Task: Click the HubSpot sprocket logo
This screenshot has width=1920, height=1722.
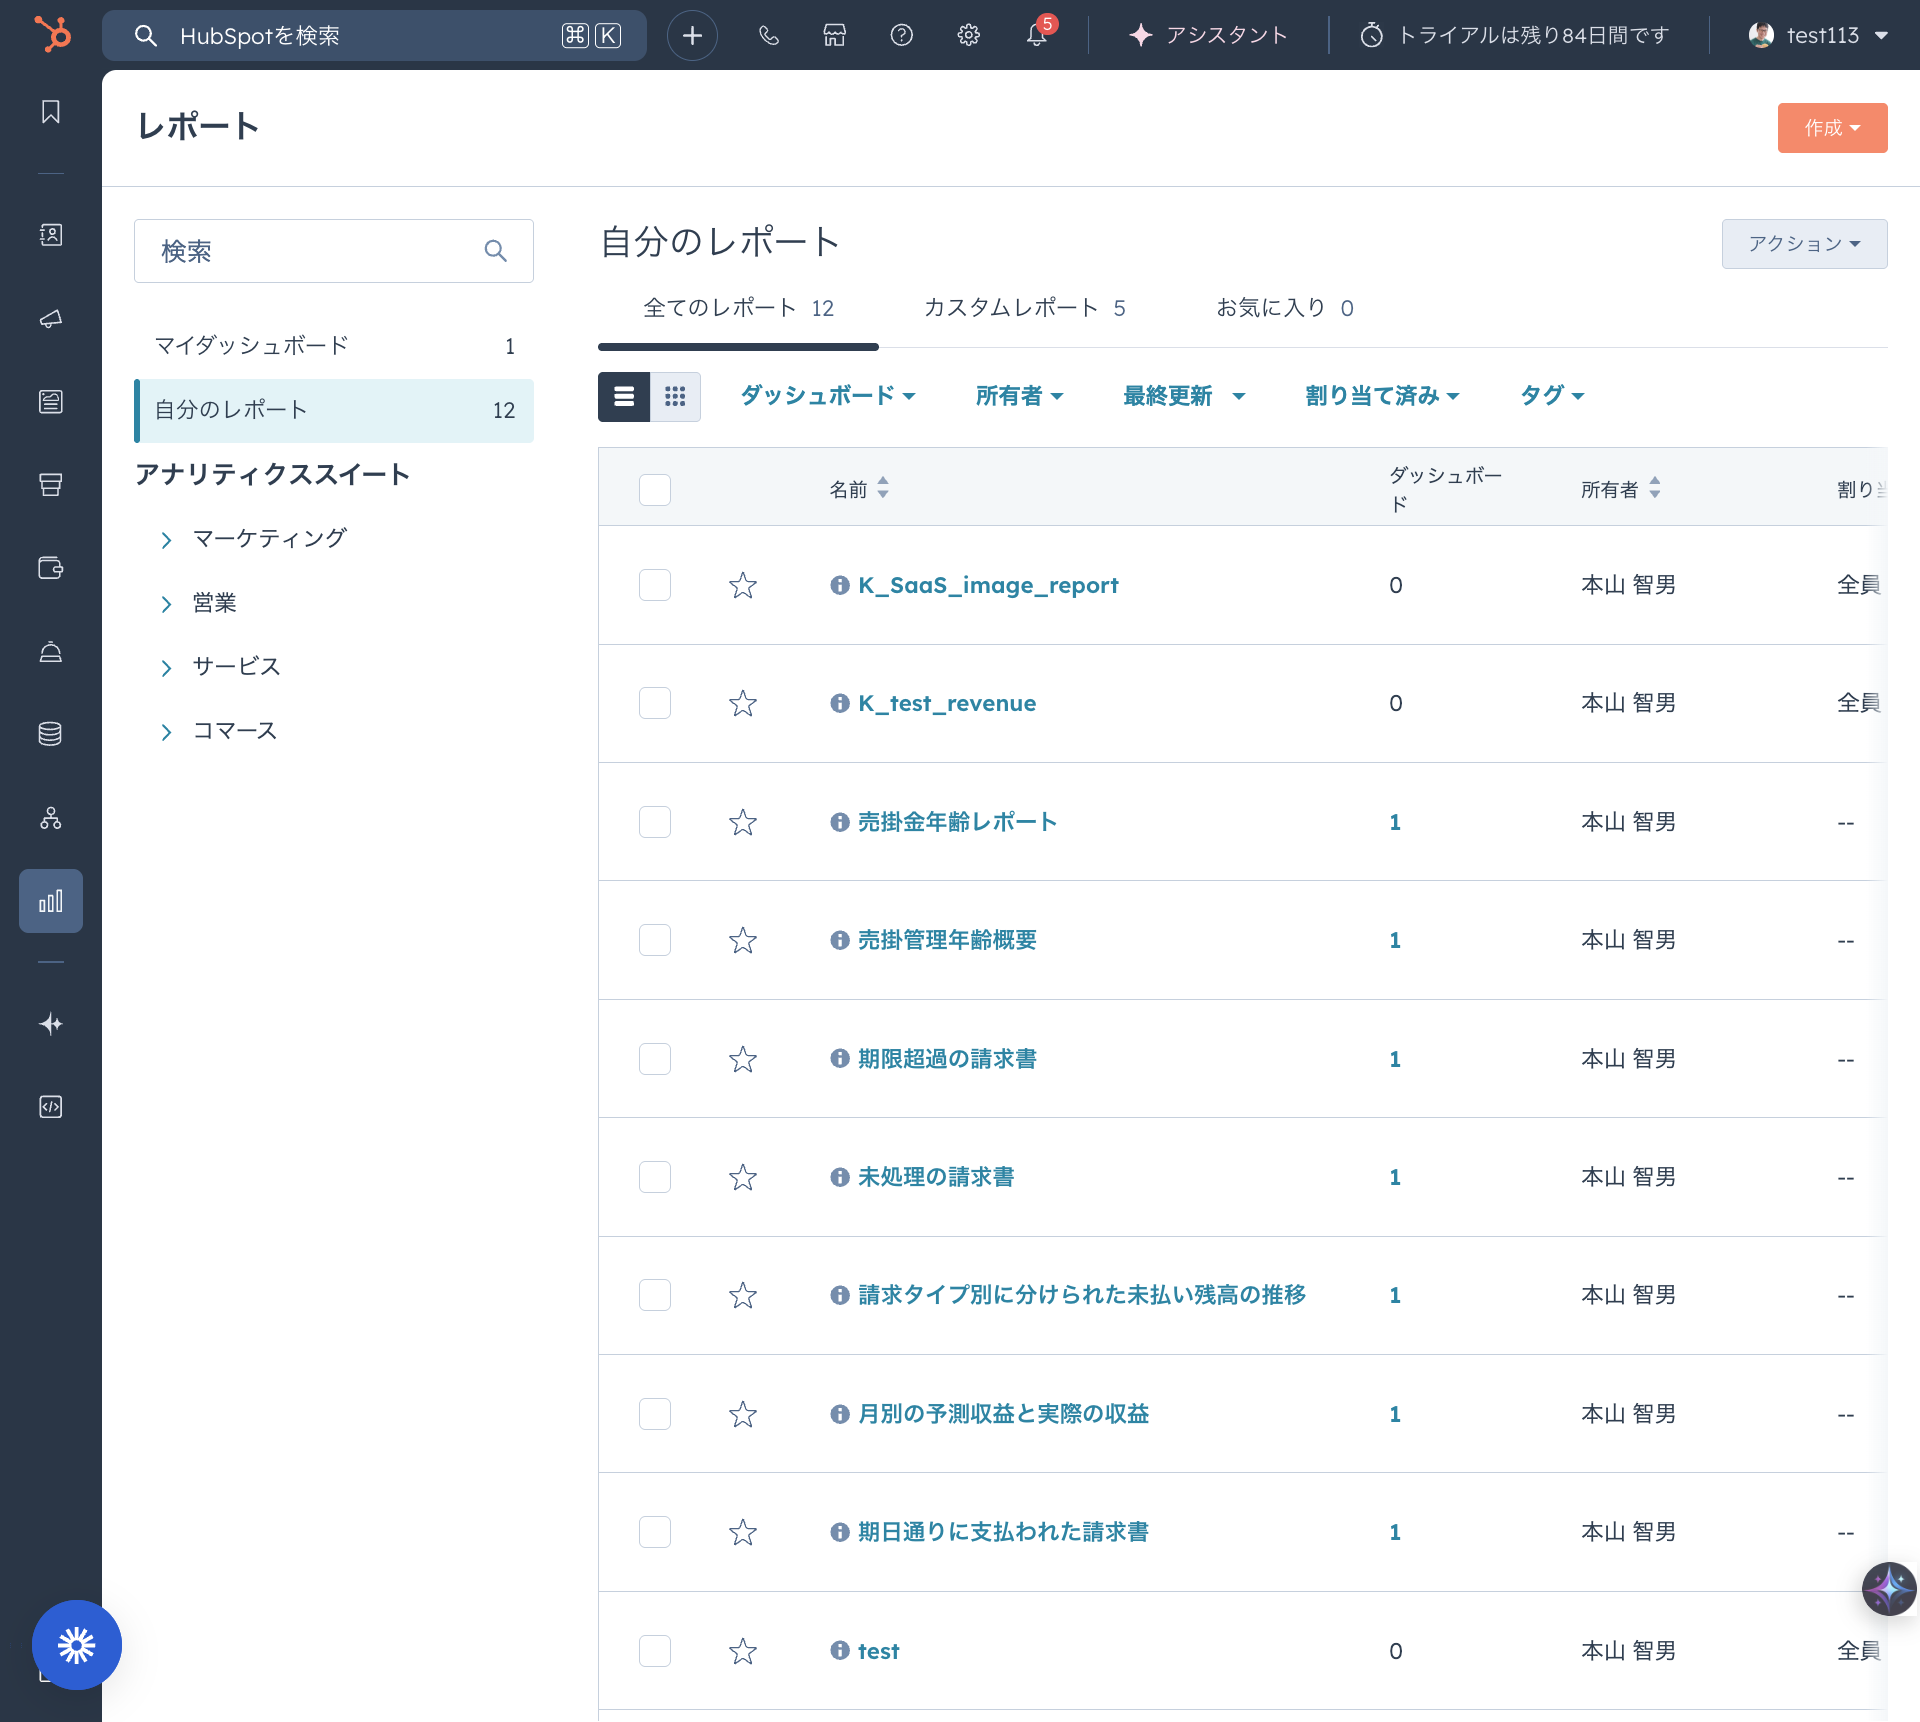Action: pos(52,34)
